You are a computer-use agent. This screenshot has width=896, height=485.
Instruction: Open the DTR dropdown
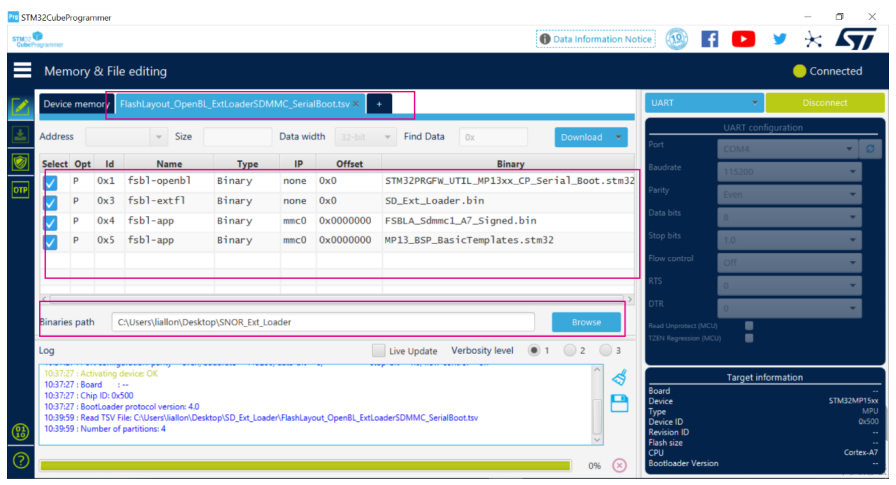789,308
